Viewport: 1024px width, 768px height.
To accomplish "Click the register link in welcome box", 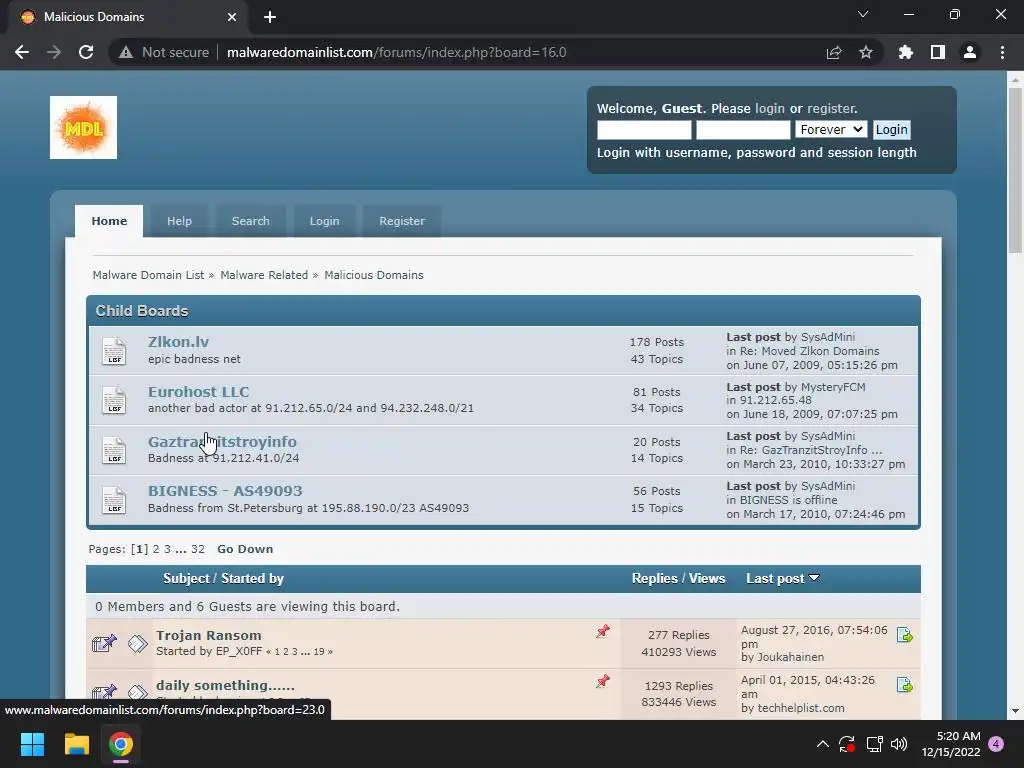I will coord(831,108).
